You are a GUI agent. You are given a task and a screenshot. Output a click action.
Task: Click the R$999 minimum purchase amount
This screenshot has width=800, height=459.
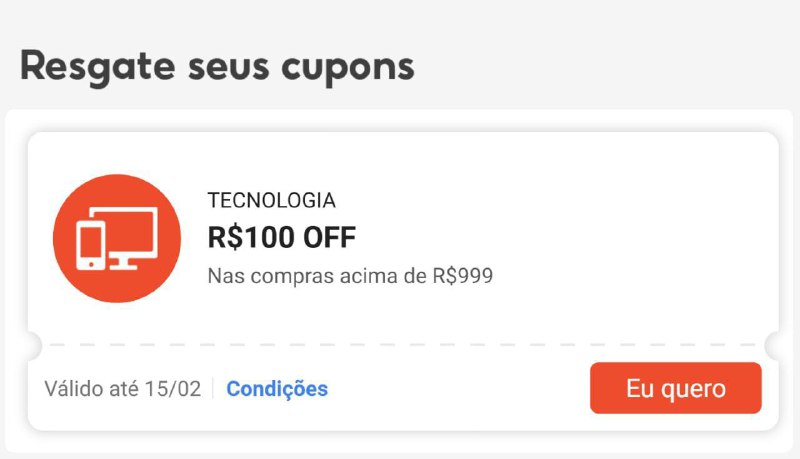coord(460,275)
